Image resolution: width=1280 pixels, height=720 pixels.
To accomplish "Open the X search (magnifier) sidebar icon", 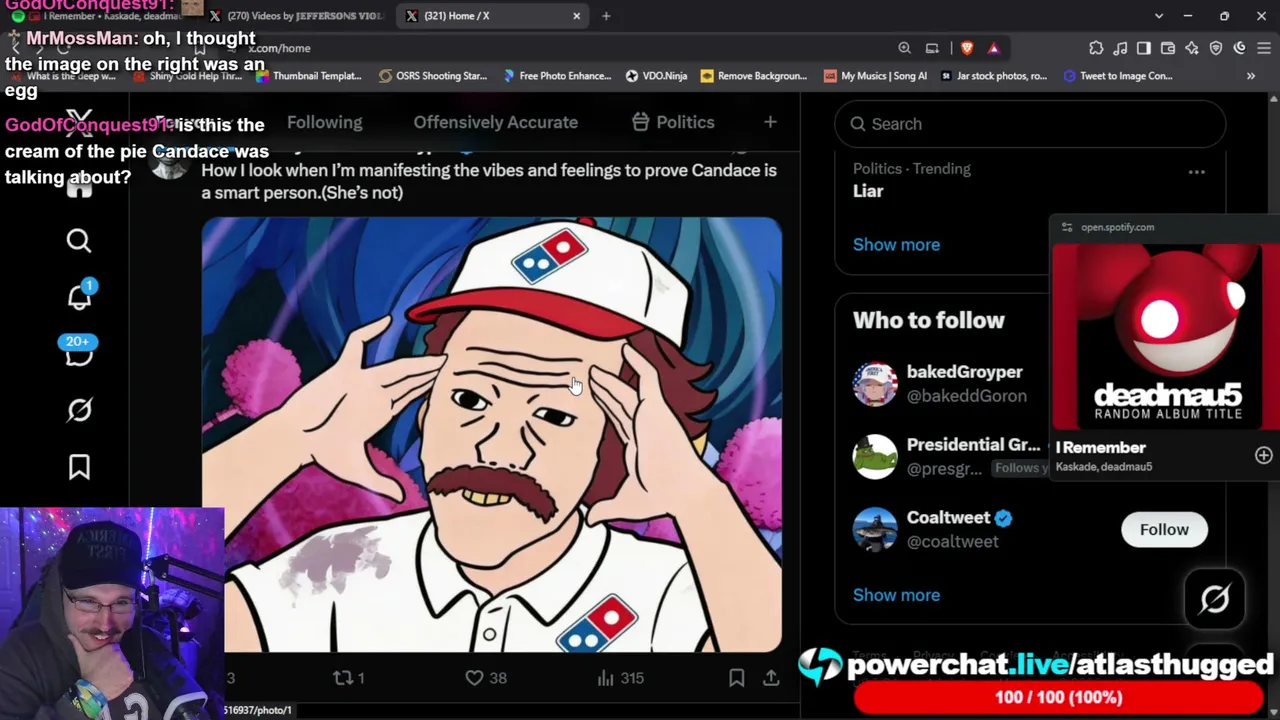I will coord(79,241).
